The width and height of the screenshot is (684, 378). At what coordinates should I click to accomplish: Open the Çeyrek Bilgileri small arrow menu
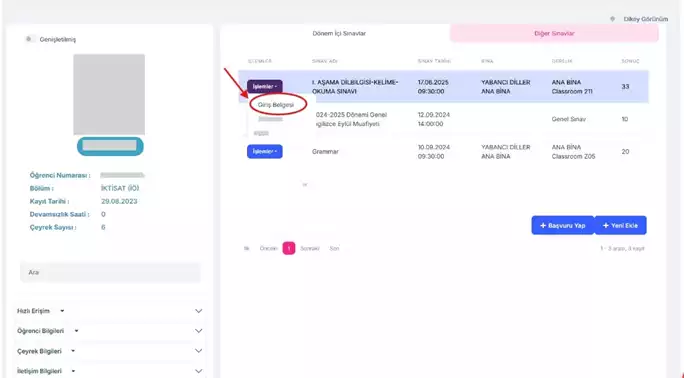[73, 351]
